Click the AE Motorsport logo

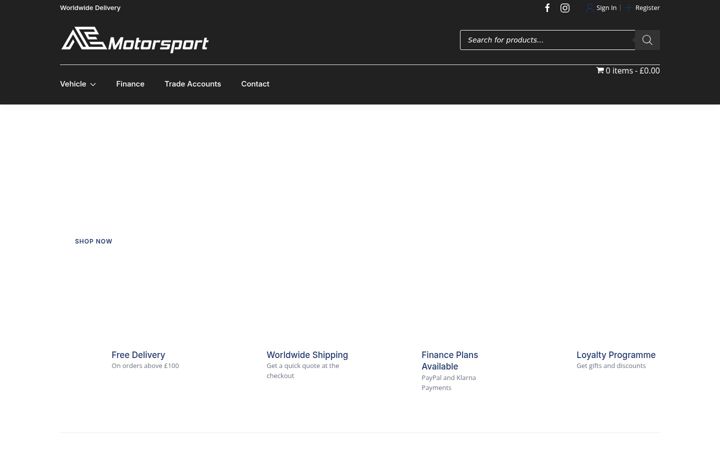pyautogui.click(x=135, y=39)
